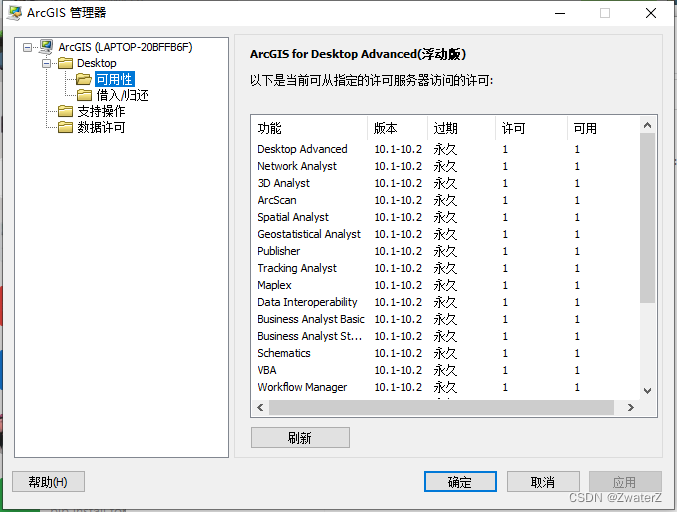The width and height of the screenshot is (677, 512).
Task: Select the Tracking Analyst row
Action: pos(445,268)
